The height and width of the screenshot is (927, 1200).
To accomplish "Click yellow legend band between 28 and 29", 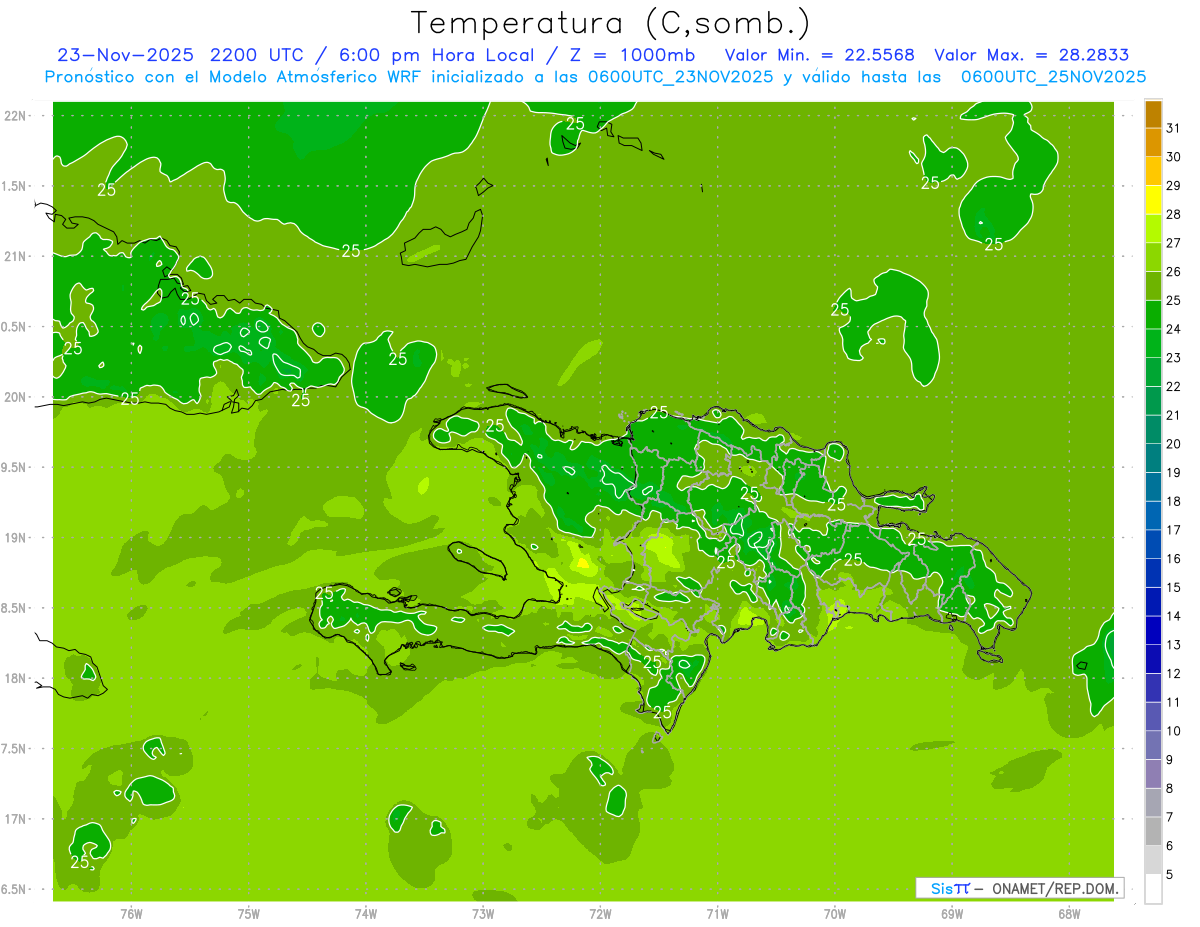I will 1153,200.
